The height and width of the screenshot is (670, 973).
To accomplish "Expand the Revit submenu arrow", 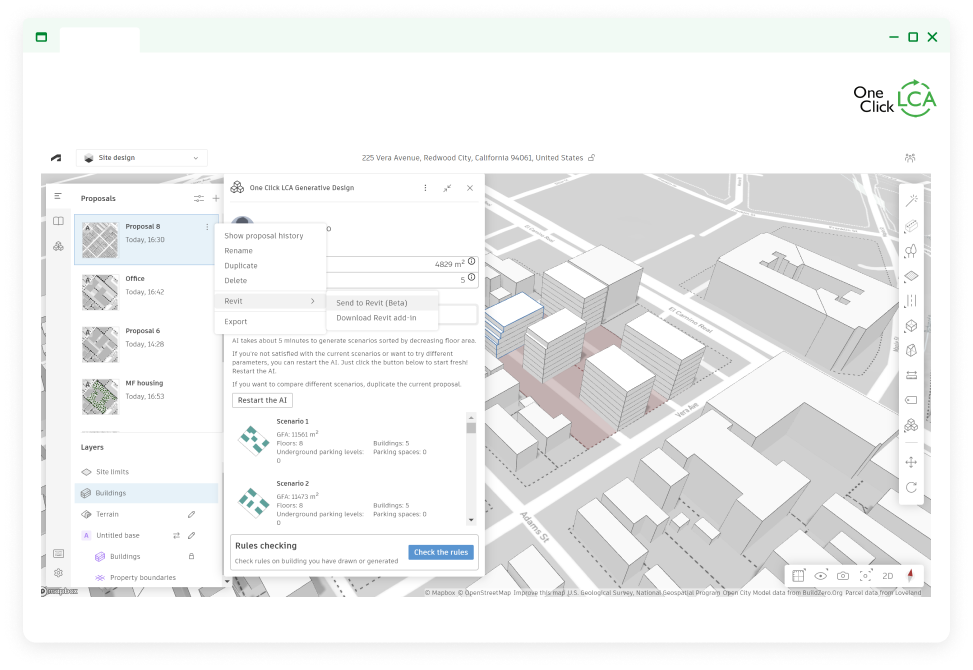I will (x=313, y=301).
